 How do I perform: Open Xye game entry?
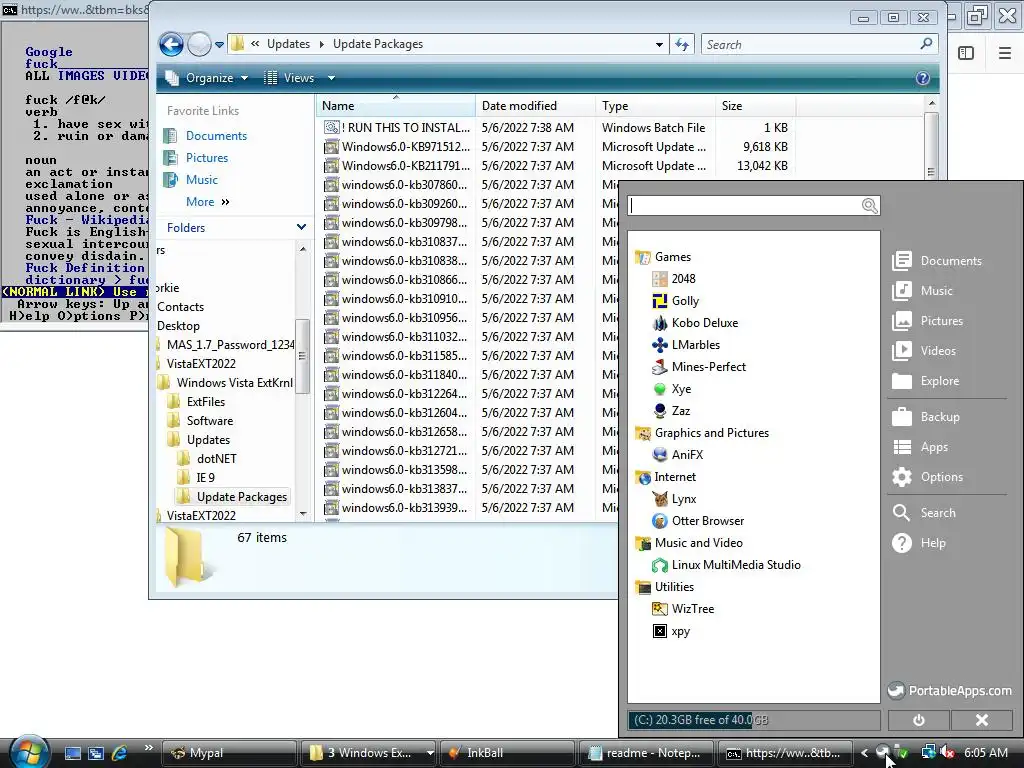tap(672, 389)
